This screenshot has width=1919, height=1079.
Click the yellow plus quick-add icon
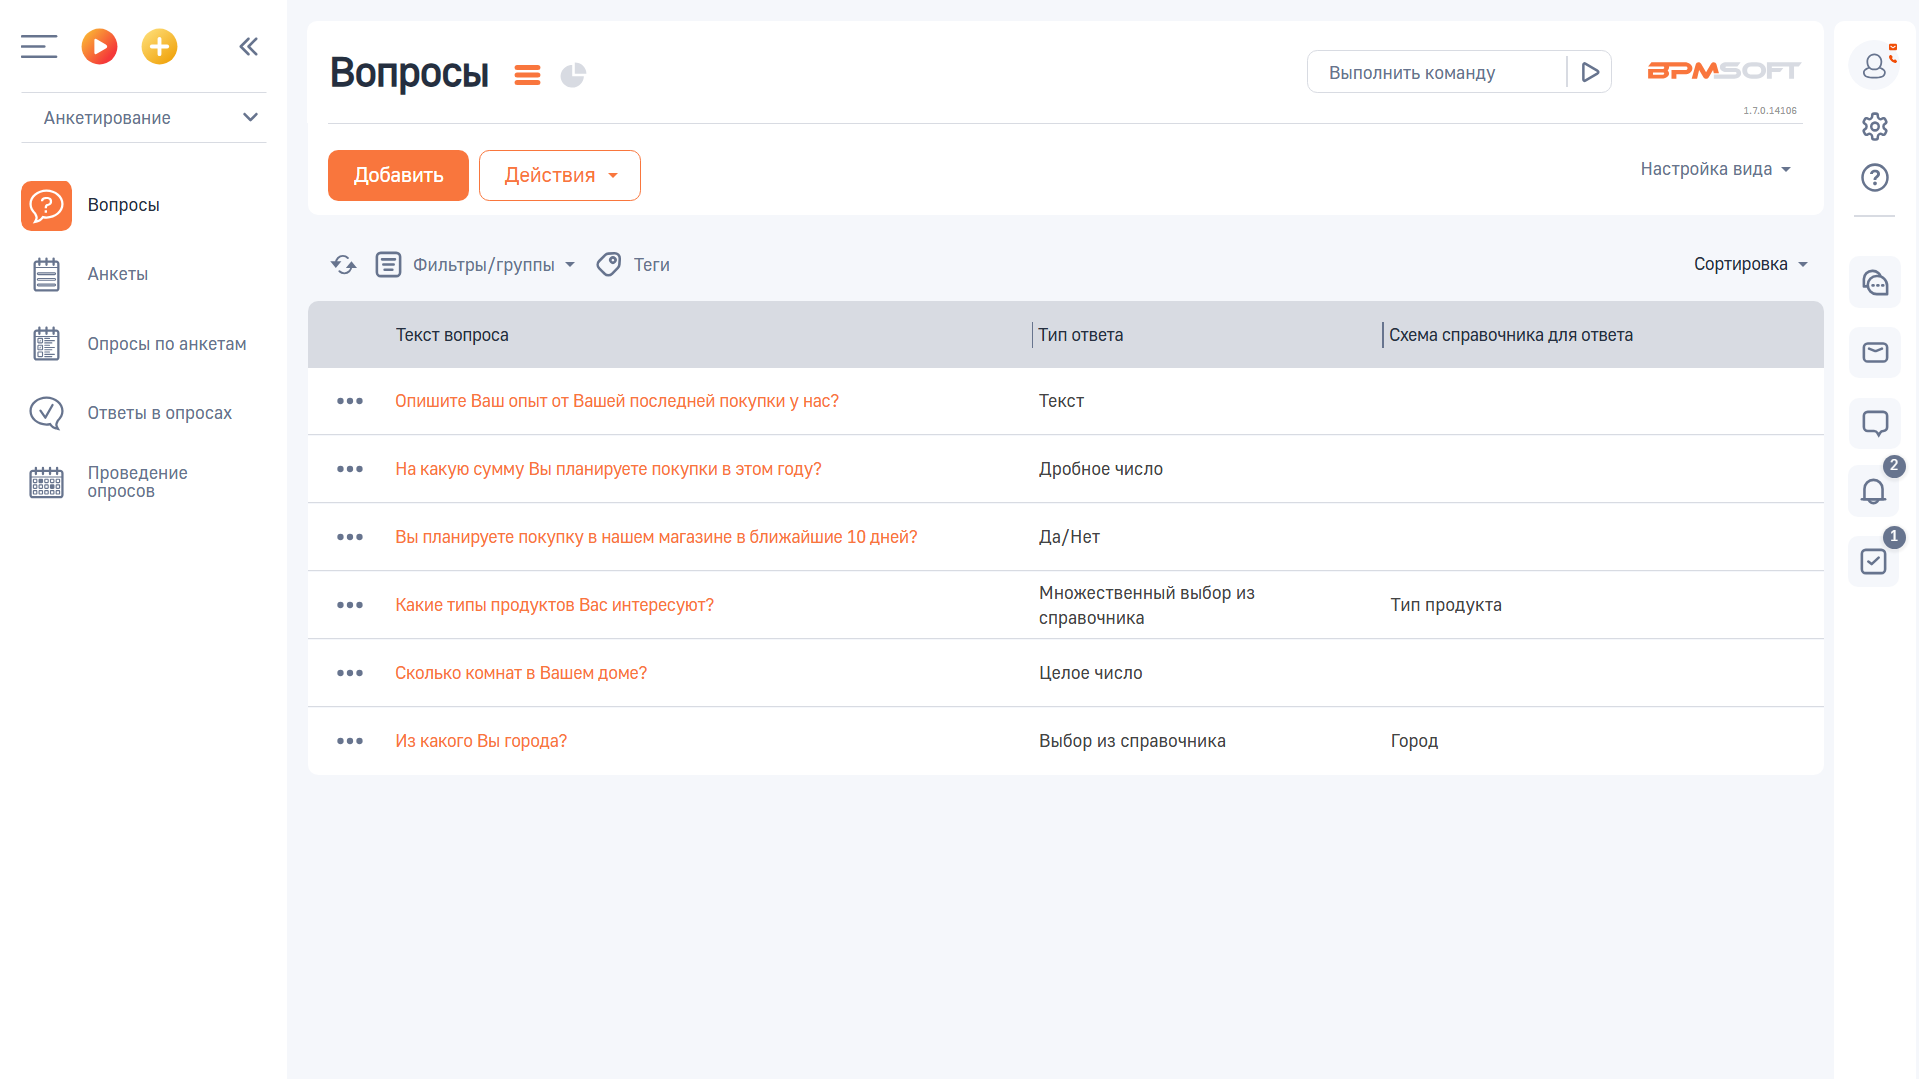pyautogui.click(x=159, y=47)
